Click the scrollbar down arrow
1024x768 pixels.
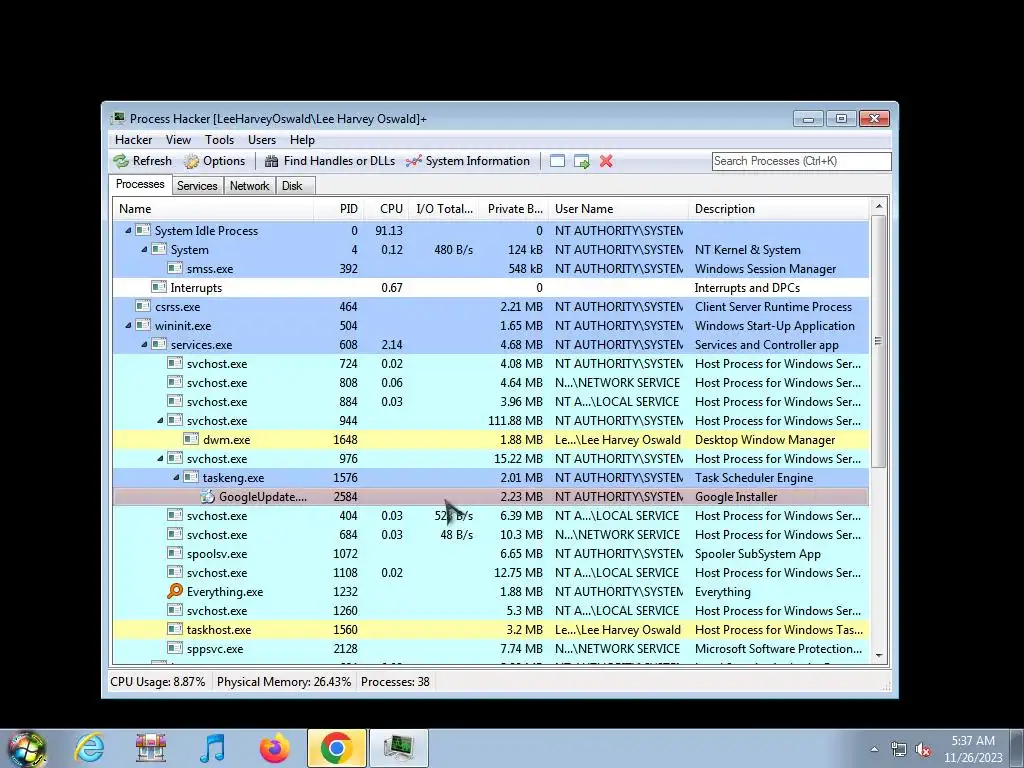(878, 655)
